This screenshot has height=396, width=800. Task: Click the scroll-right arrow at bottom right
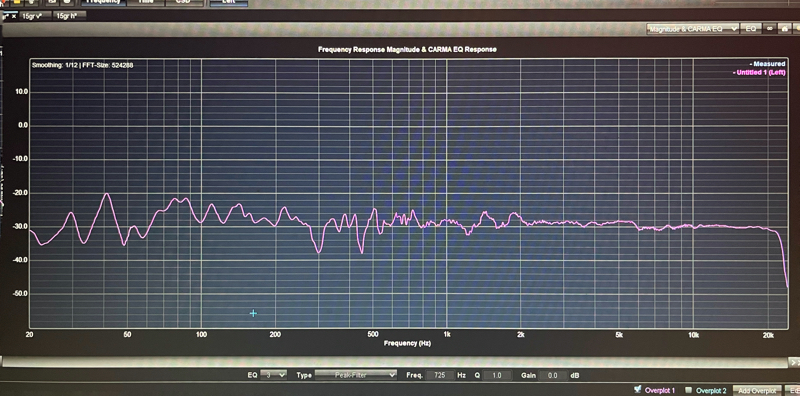(795, 362)
